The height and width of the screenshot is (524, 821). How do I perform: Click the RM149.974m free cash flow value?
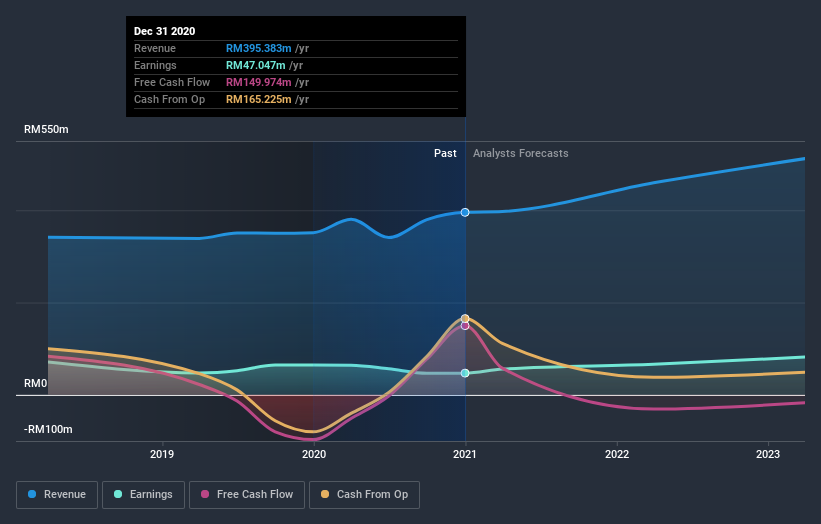(x=259, y=82)
